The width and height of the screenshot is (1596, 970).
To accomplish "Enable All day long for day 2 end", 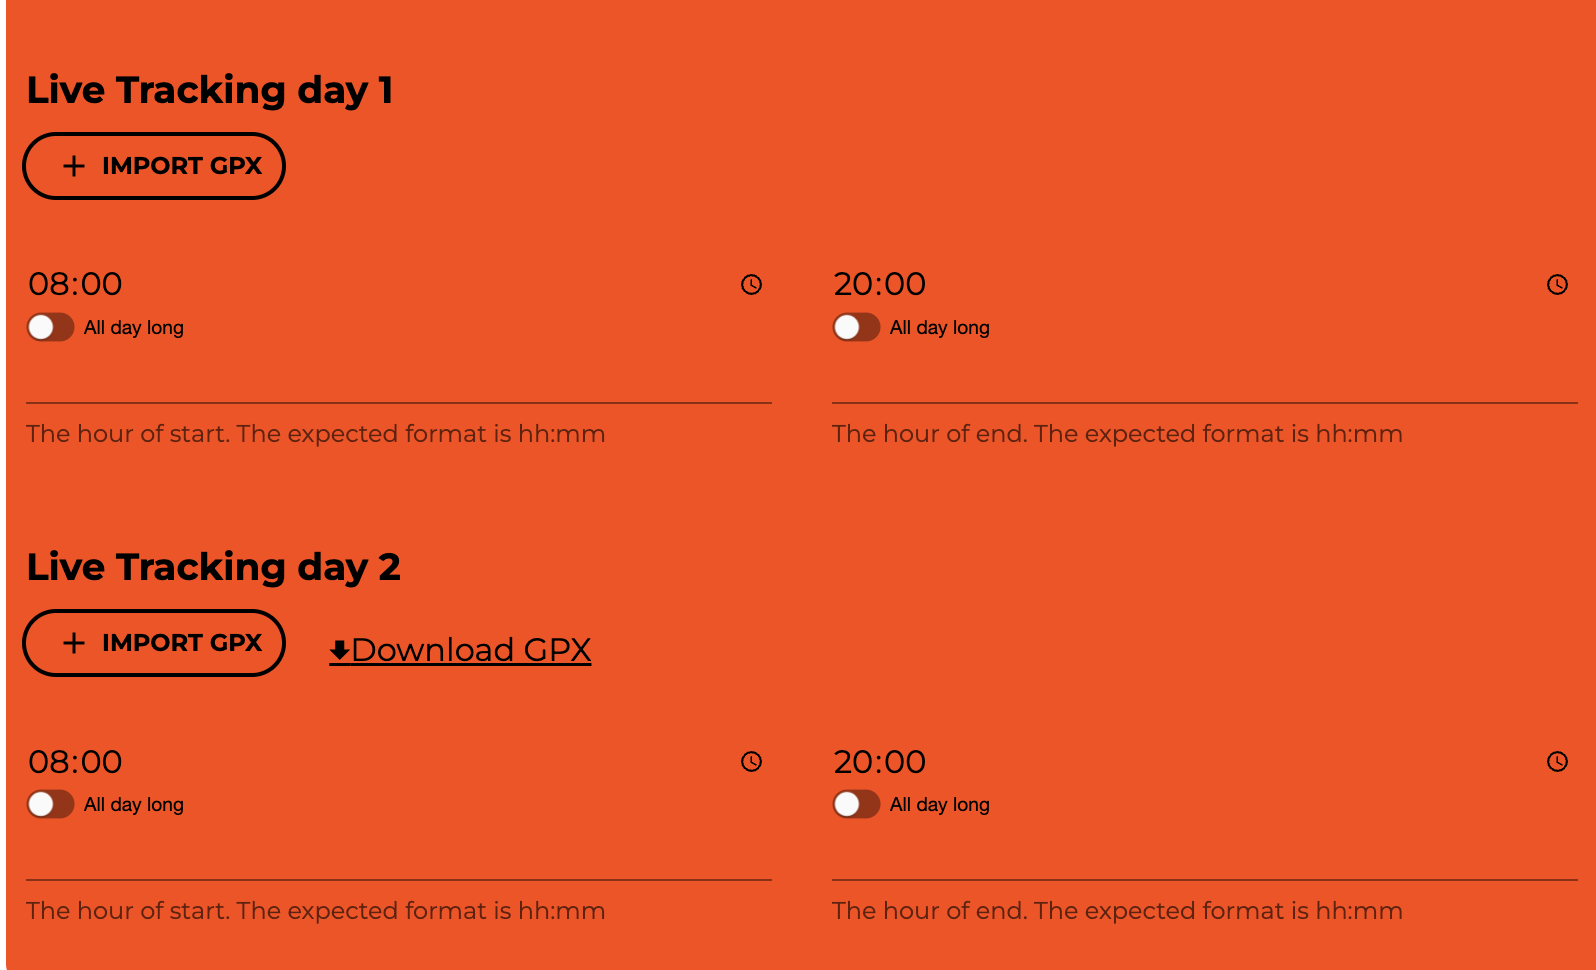I will [856, 804].
